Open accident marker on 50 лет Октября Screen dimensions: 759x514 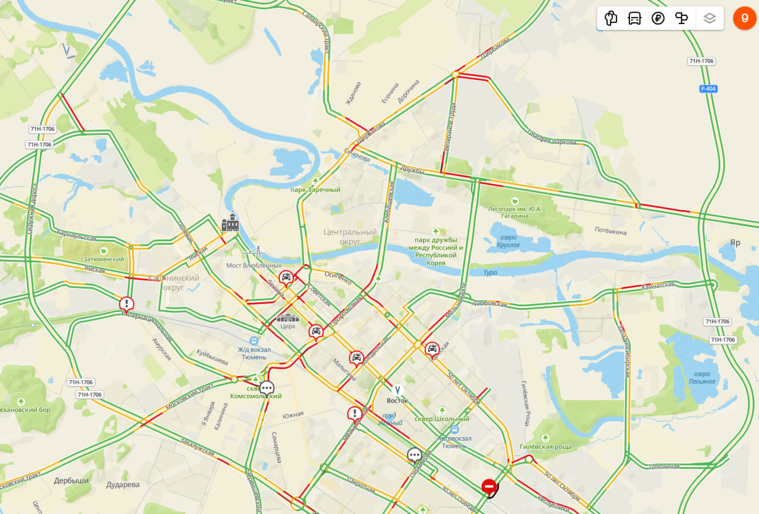432,349
